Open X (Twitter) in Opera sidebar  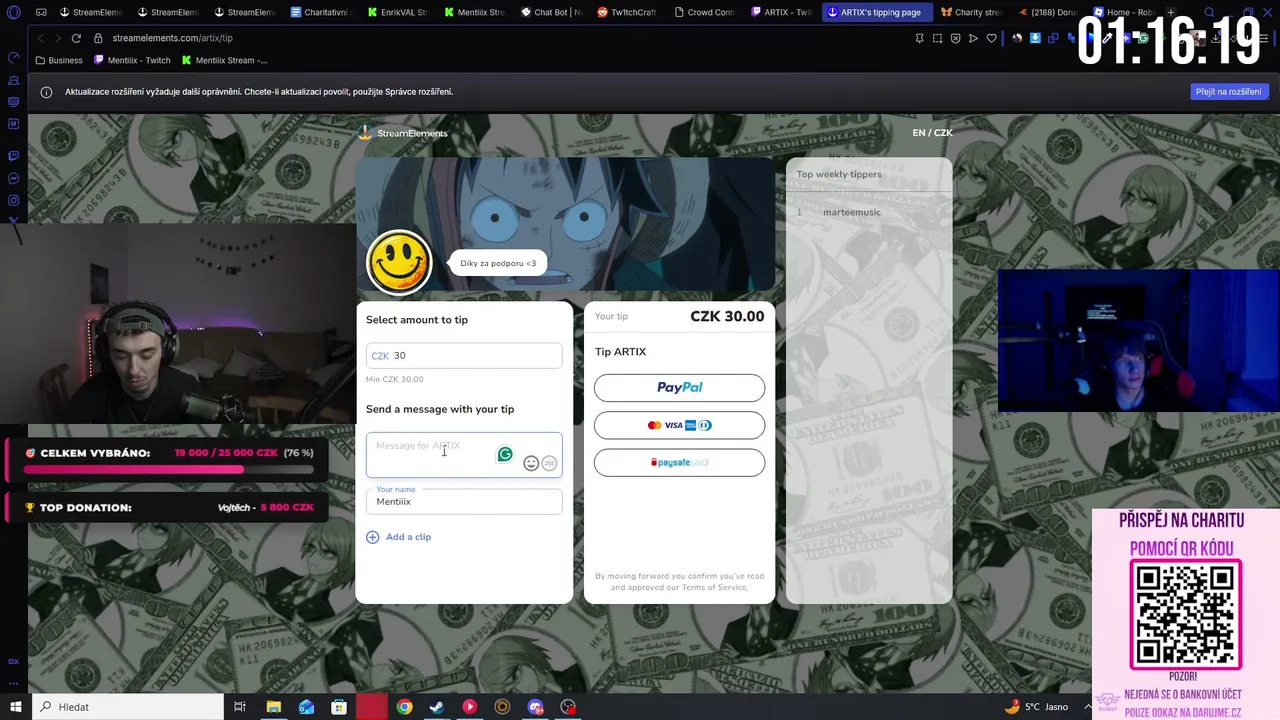14,220
